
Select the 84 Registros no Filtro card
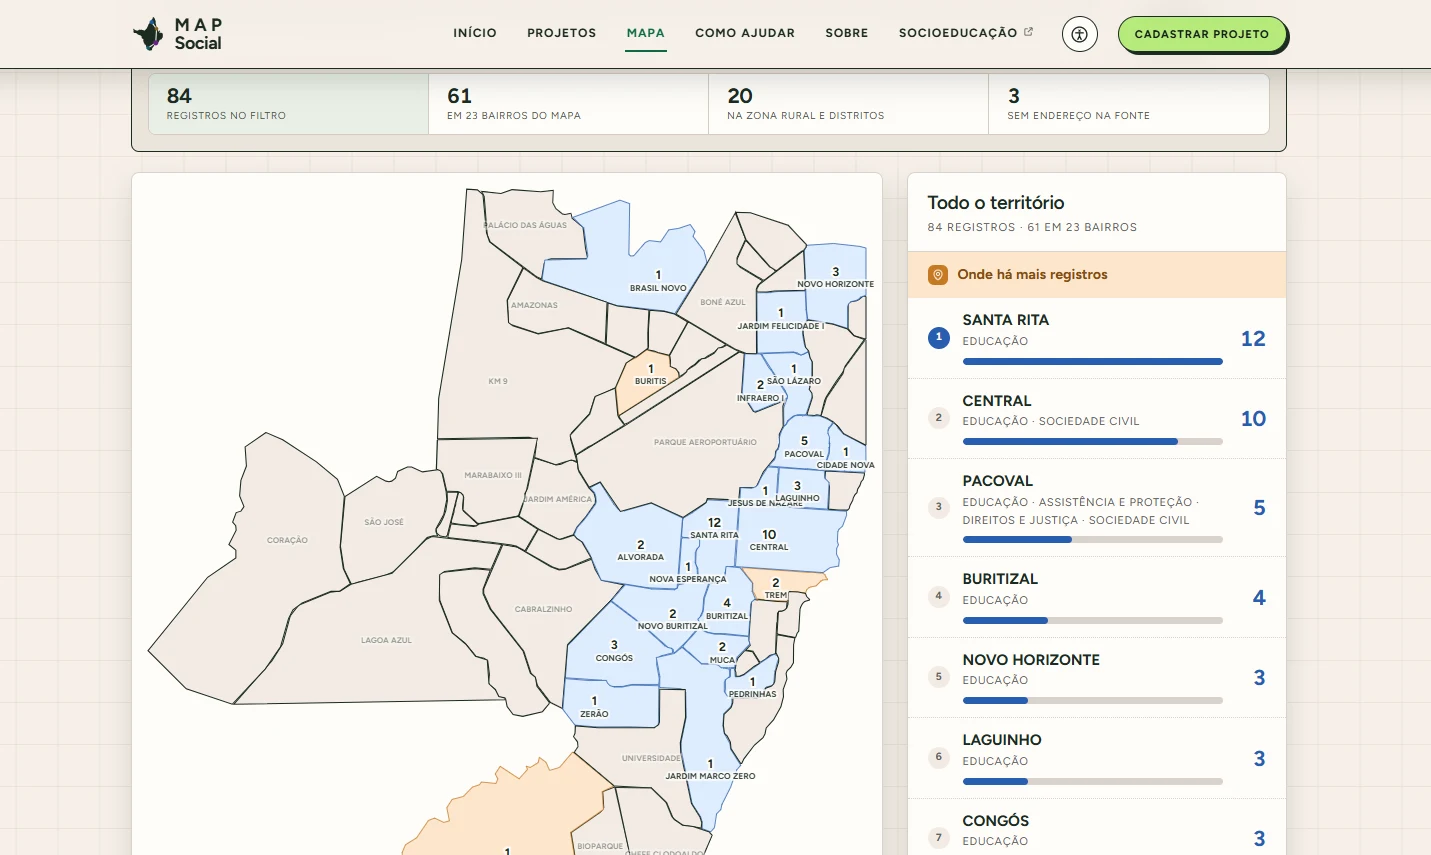coord(289,104)
